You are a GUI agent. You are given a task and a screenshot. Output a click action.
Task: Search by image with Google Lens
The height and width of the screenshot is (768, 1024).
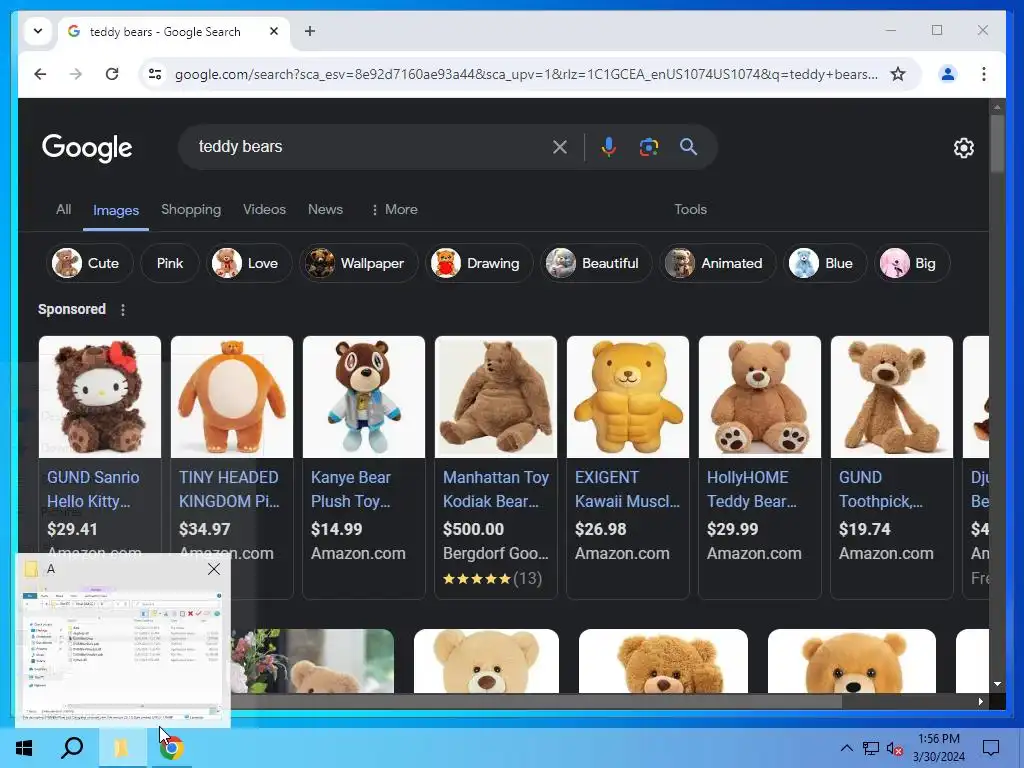click(648, 147)
